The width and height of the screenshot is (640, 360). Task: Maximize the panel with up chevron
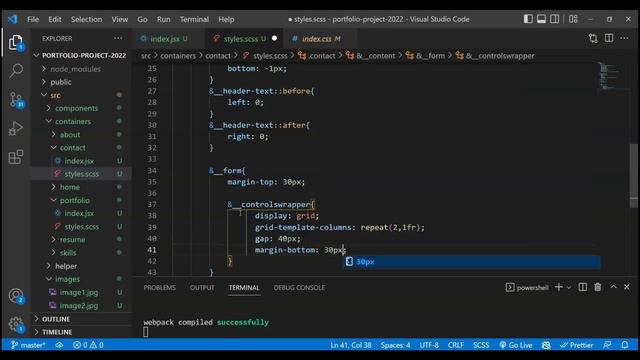[613, 287]
